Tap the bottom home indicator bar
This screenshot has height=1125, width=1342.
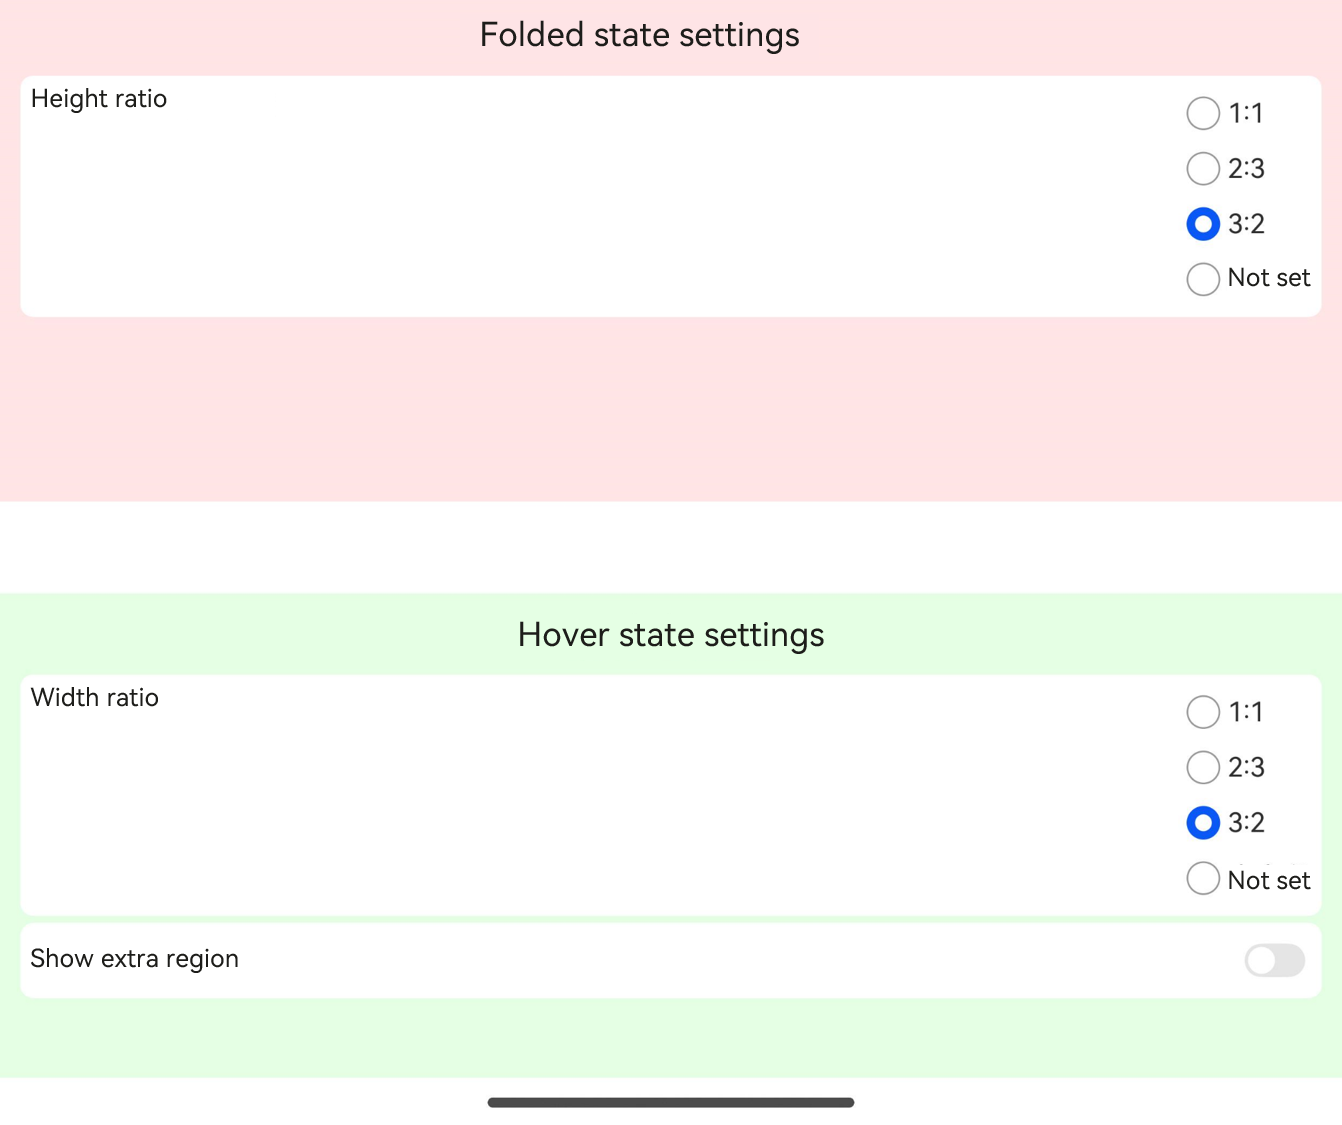coord(671,1102)
